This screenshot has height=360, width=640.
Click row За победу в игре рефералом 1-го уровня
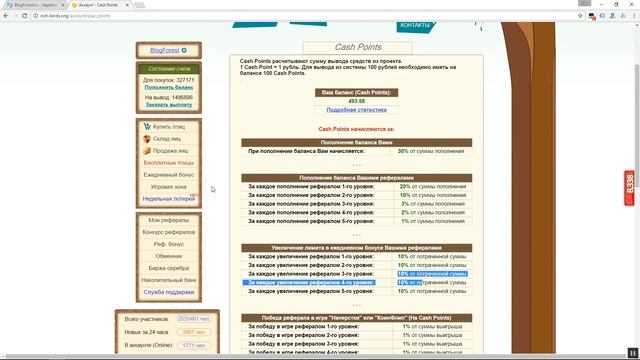pyautogui.click(x=356, y=327)
